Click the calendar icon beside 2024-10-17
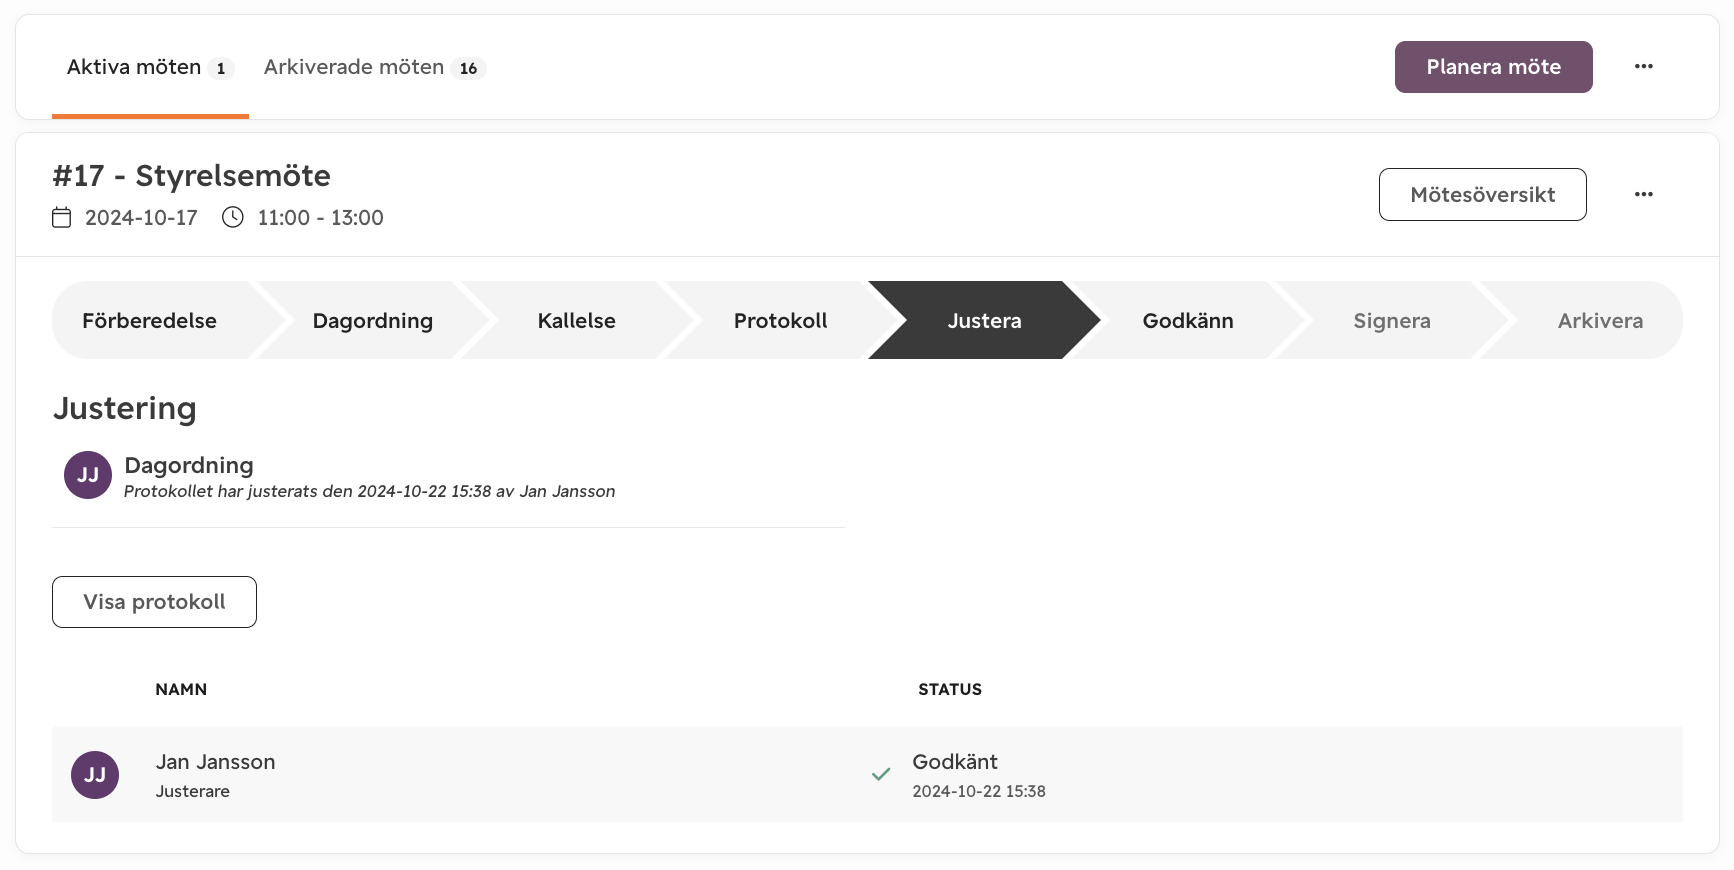Viewport: 1734px width, 870px height. tap(62, 217)
